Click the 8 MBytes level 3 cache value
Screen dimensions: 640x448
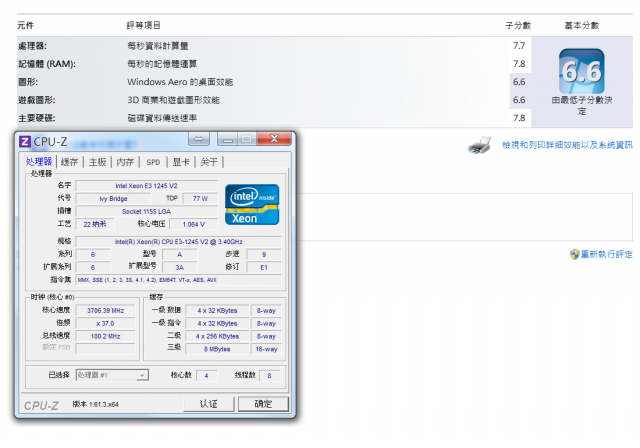click(x=217, y=349)
